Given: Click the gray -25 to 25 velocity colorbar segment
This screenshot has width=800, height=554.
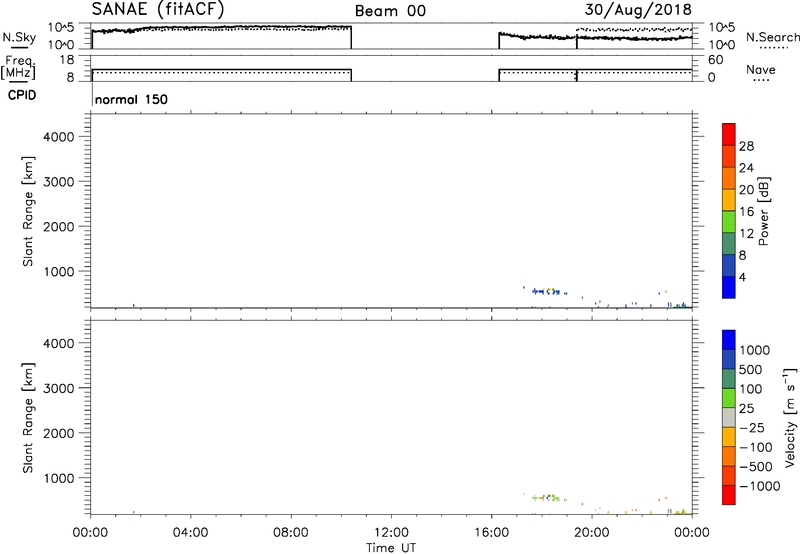Looking at the screenshot, I should [x=729, y=418].
